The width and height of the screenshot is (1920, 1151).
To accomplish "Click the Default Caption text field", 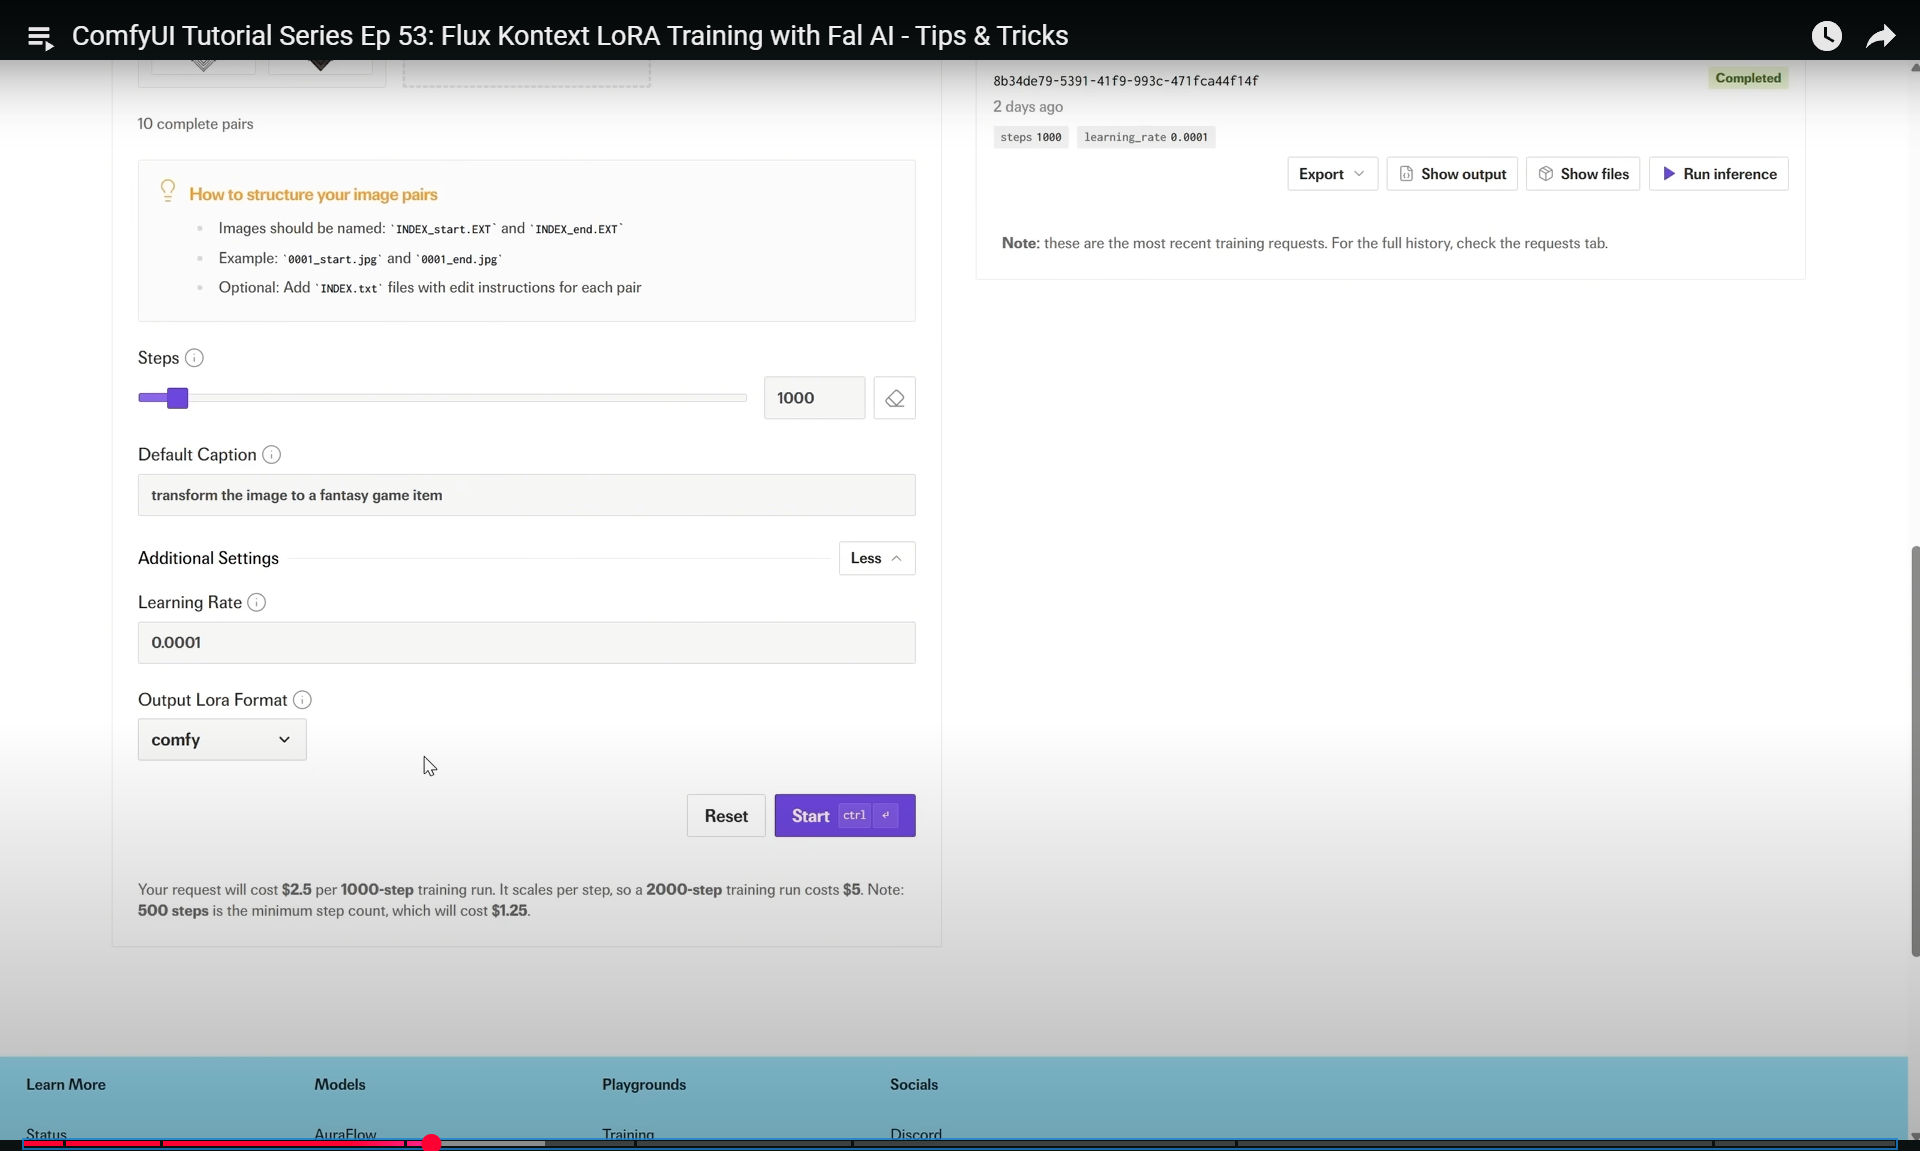I will (526, 495).
